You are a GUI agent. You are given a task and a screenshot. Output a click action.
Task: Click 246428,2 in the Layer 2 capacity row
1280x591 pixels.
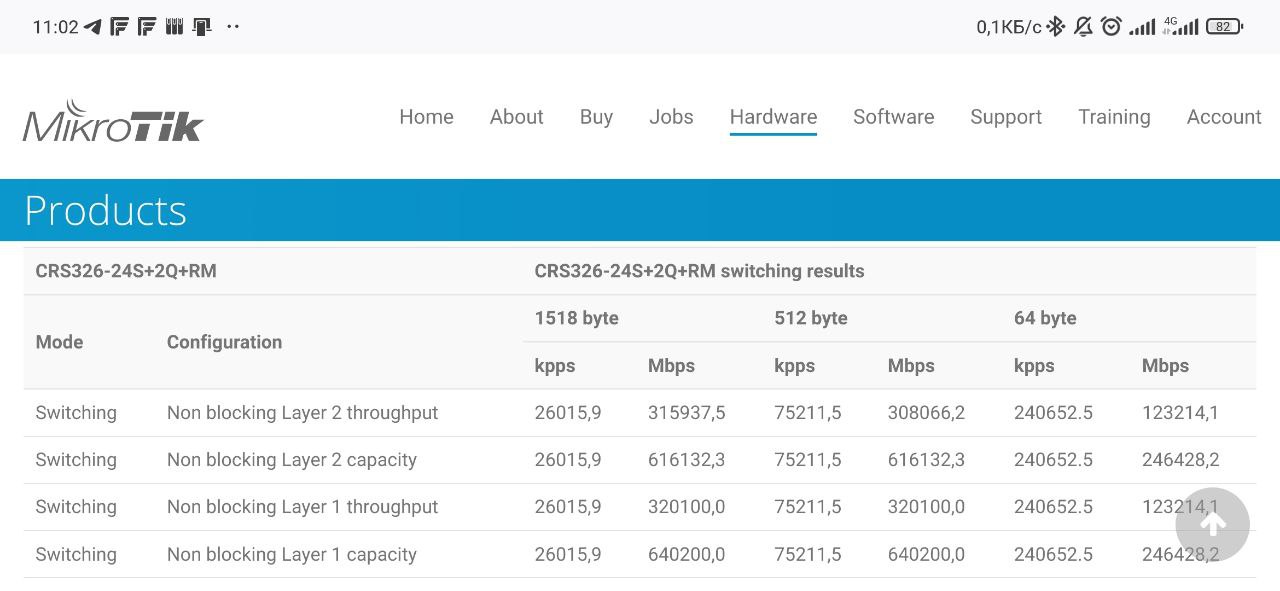click(x=1180, y=460)
